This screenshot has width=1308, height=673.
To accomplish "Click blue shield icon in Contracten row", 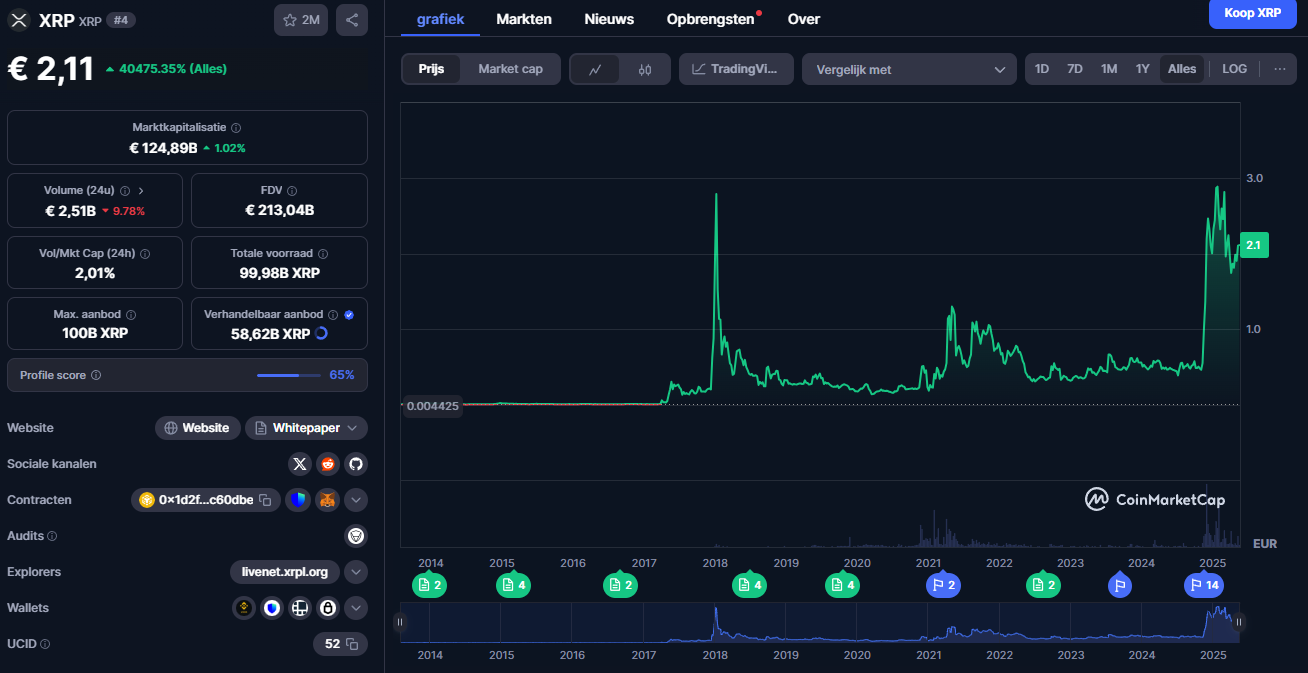I will (297, 500).
